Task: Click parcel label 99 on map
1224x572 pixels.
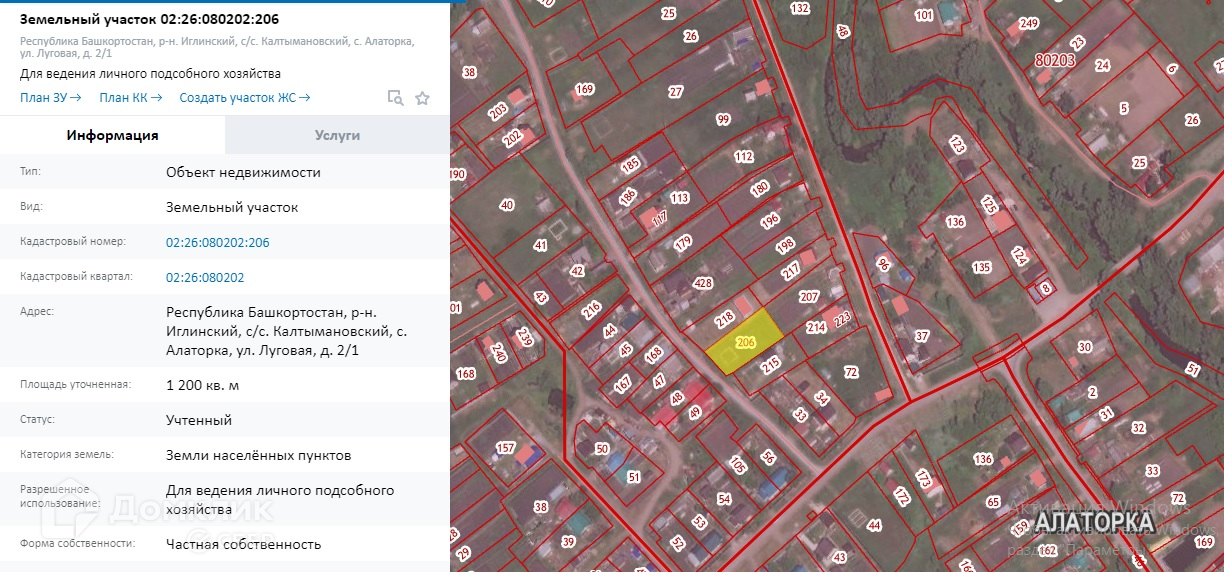Action: coord(724,119)
